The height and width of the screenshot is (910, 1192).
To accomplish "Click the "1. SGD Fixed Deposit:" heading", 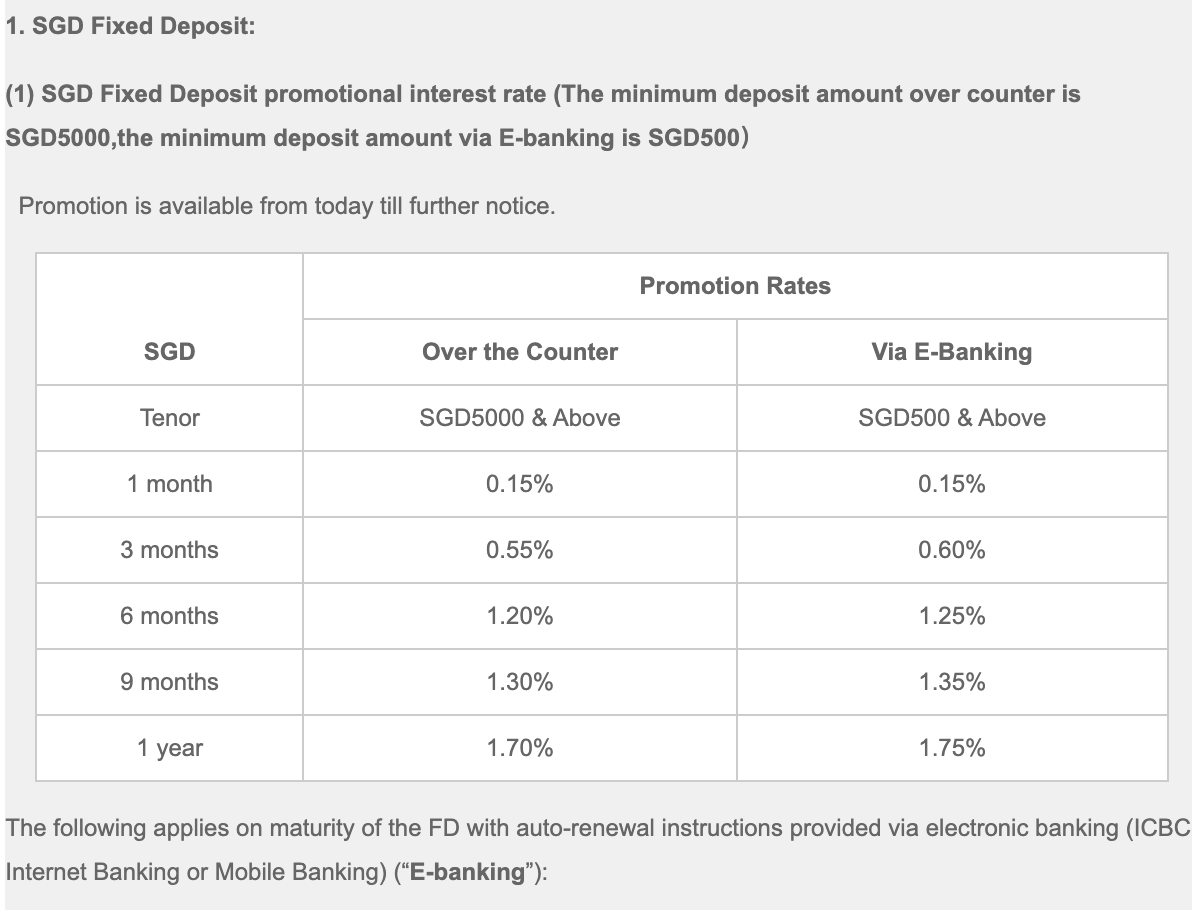I will 130,27.
